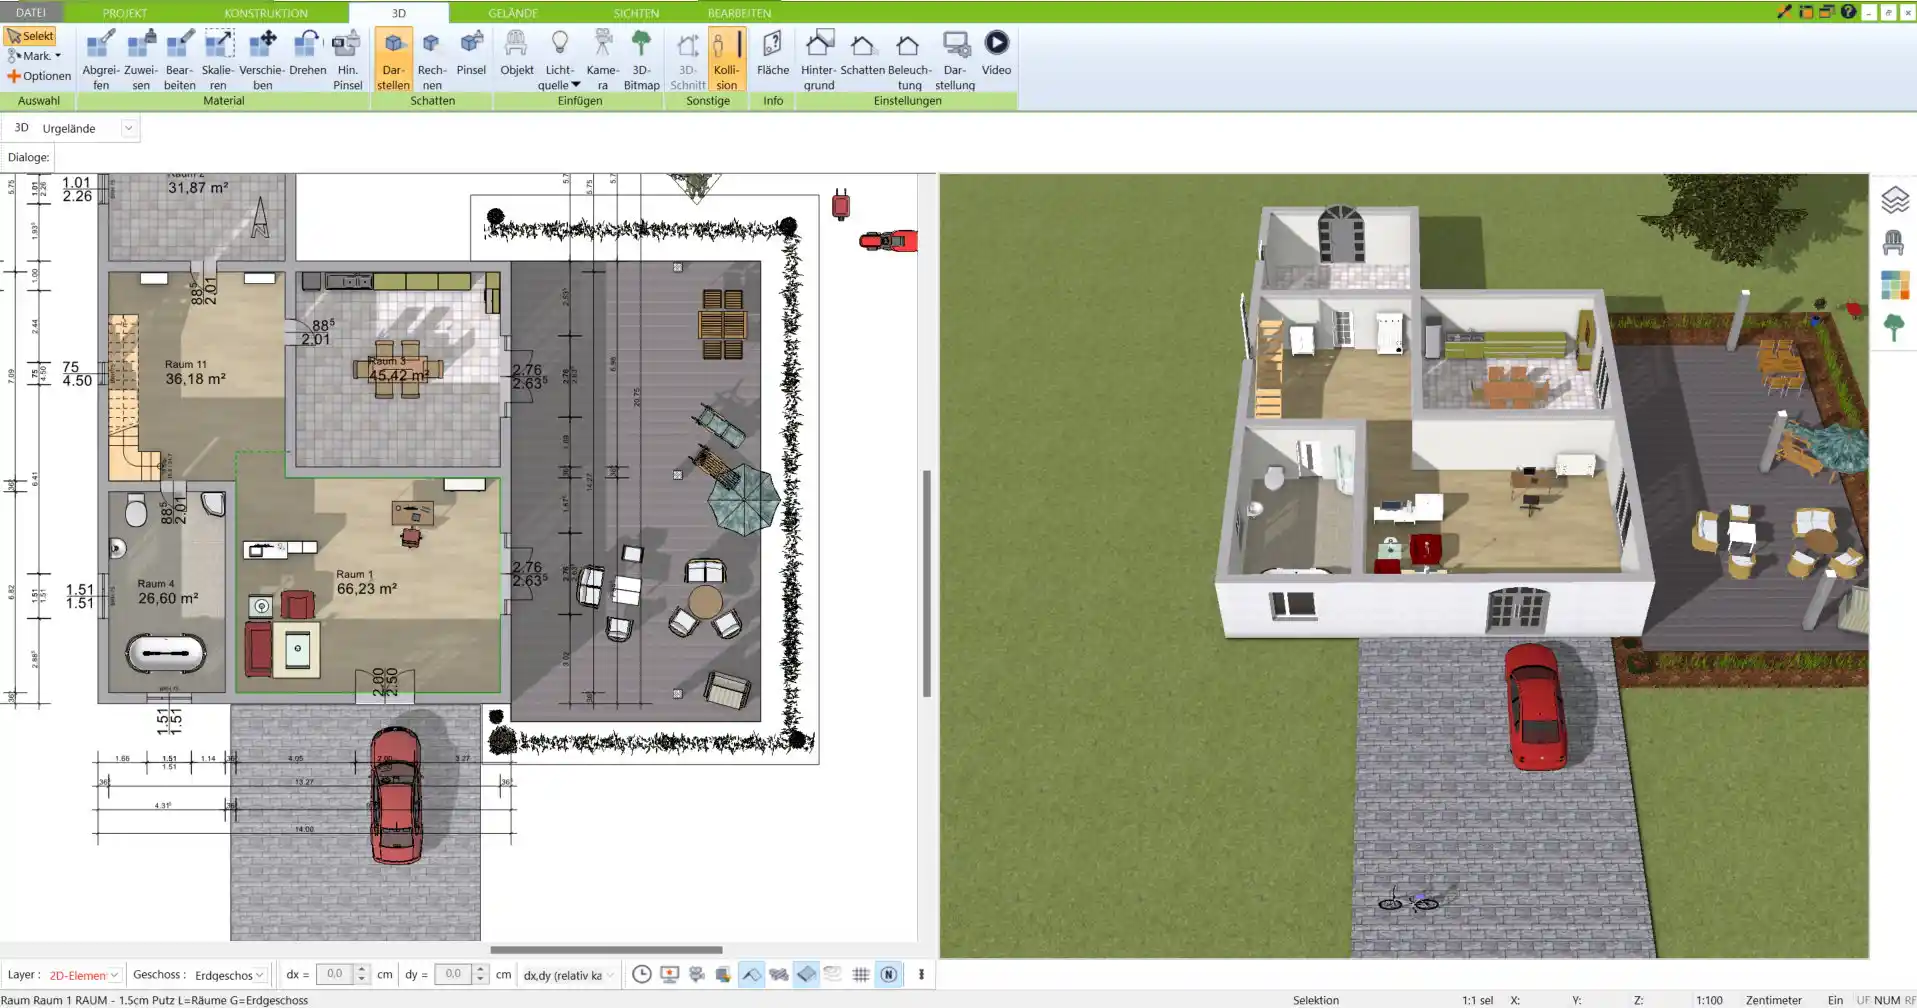Click the monitor icon in bottom toolbar
This screenshot has height=1008, width=1917.
pos(670,974)
